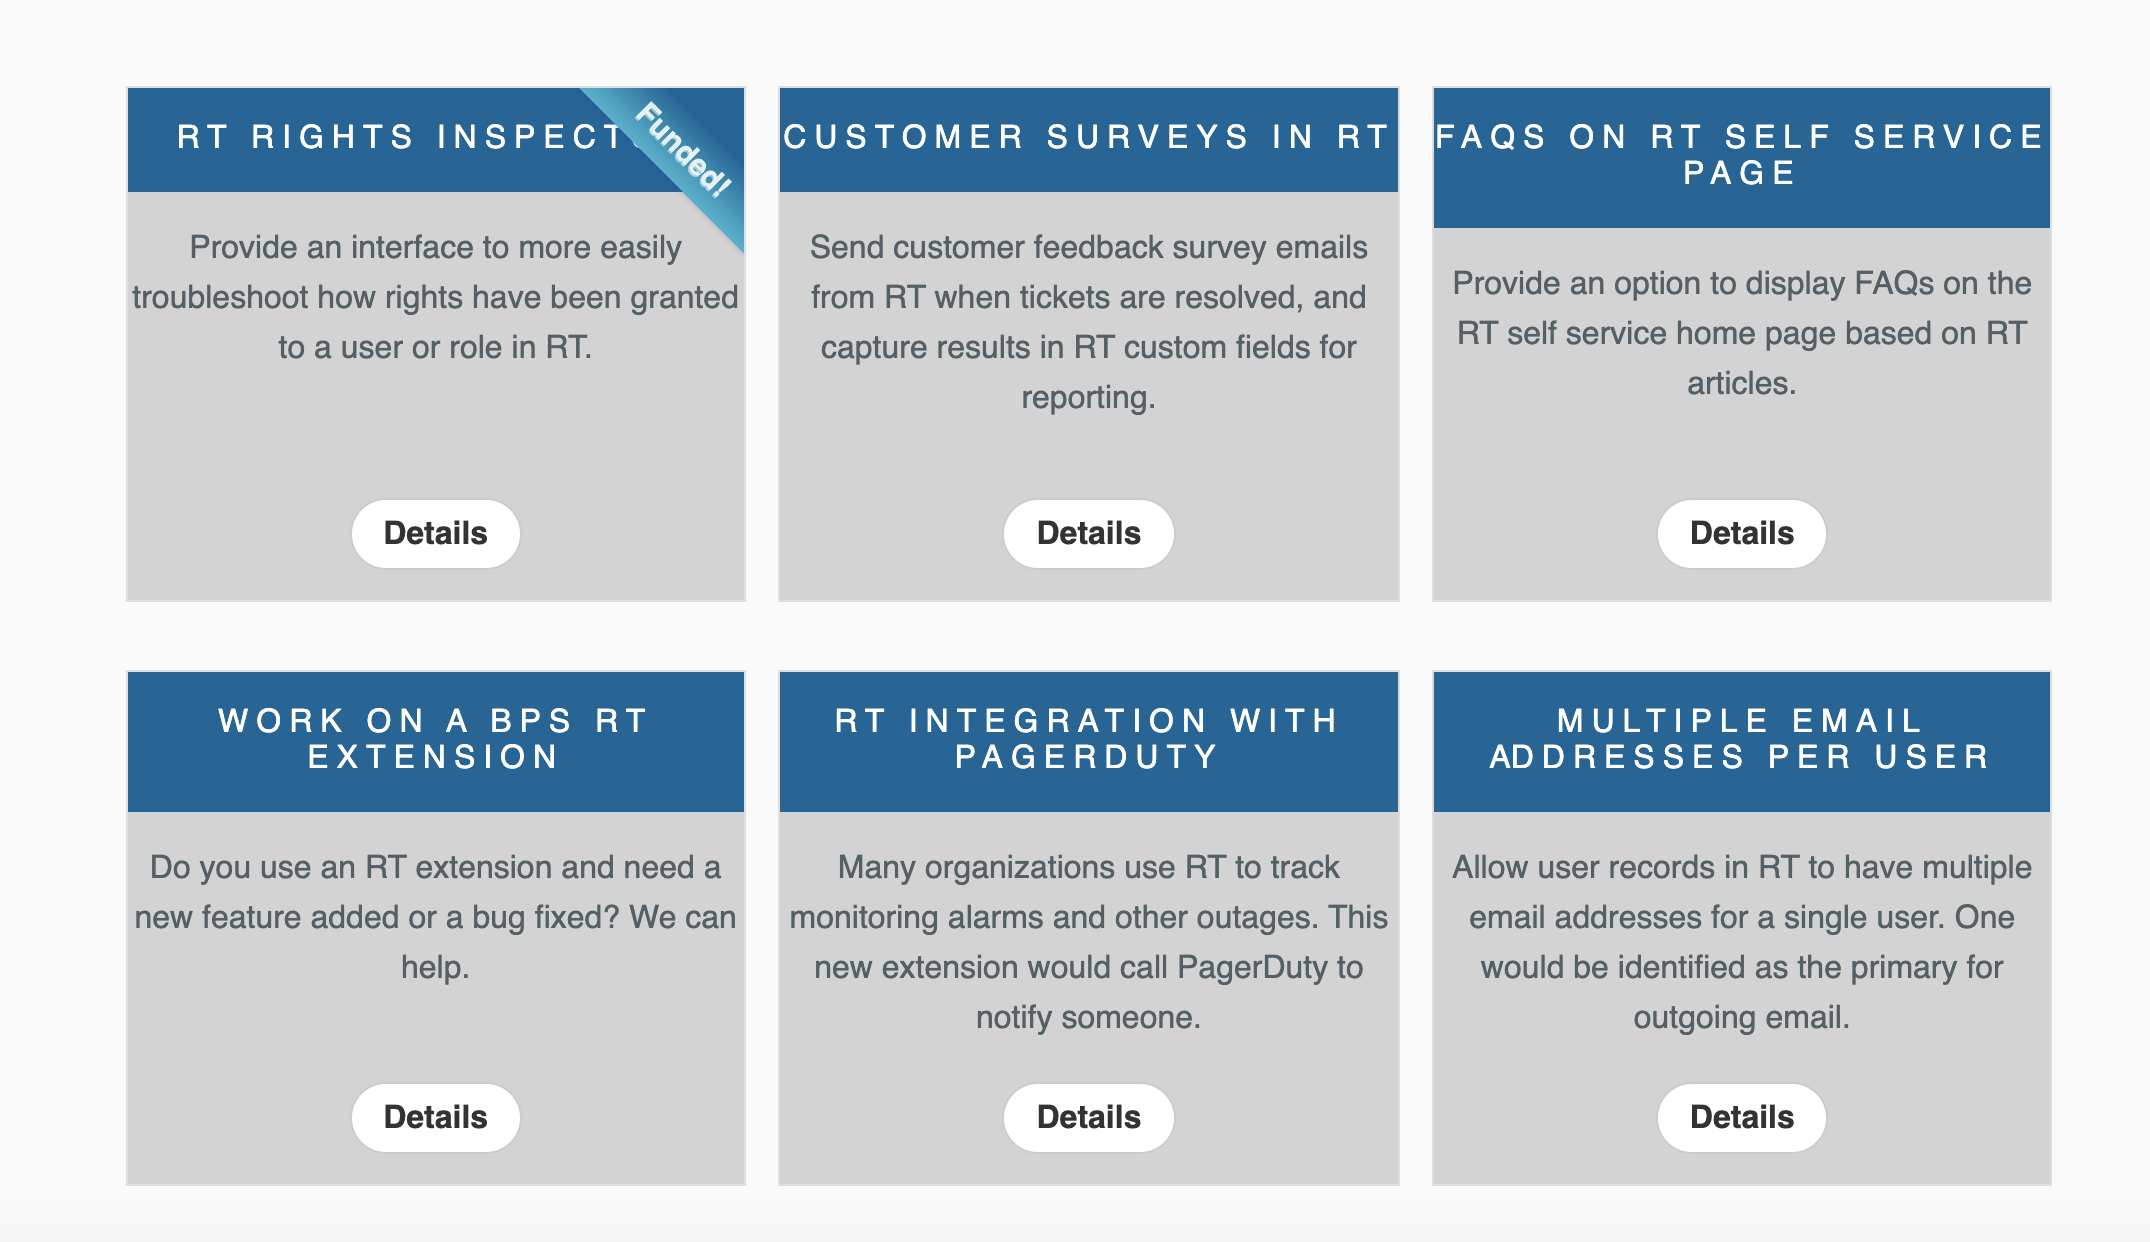Image resolution: width=2150 pixels, height=1242 pixels.
Task: Click the RT Rights Inspector card header
Action: (x=400, y=137)
